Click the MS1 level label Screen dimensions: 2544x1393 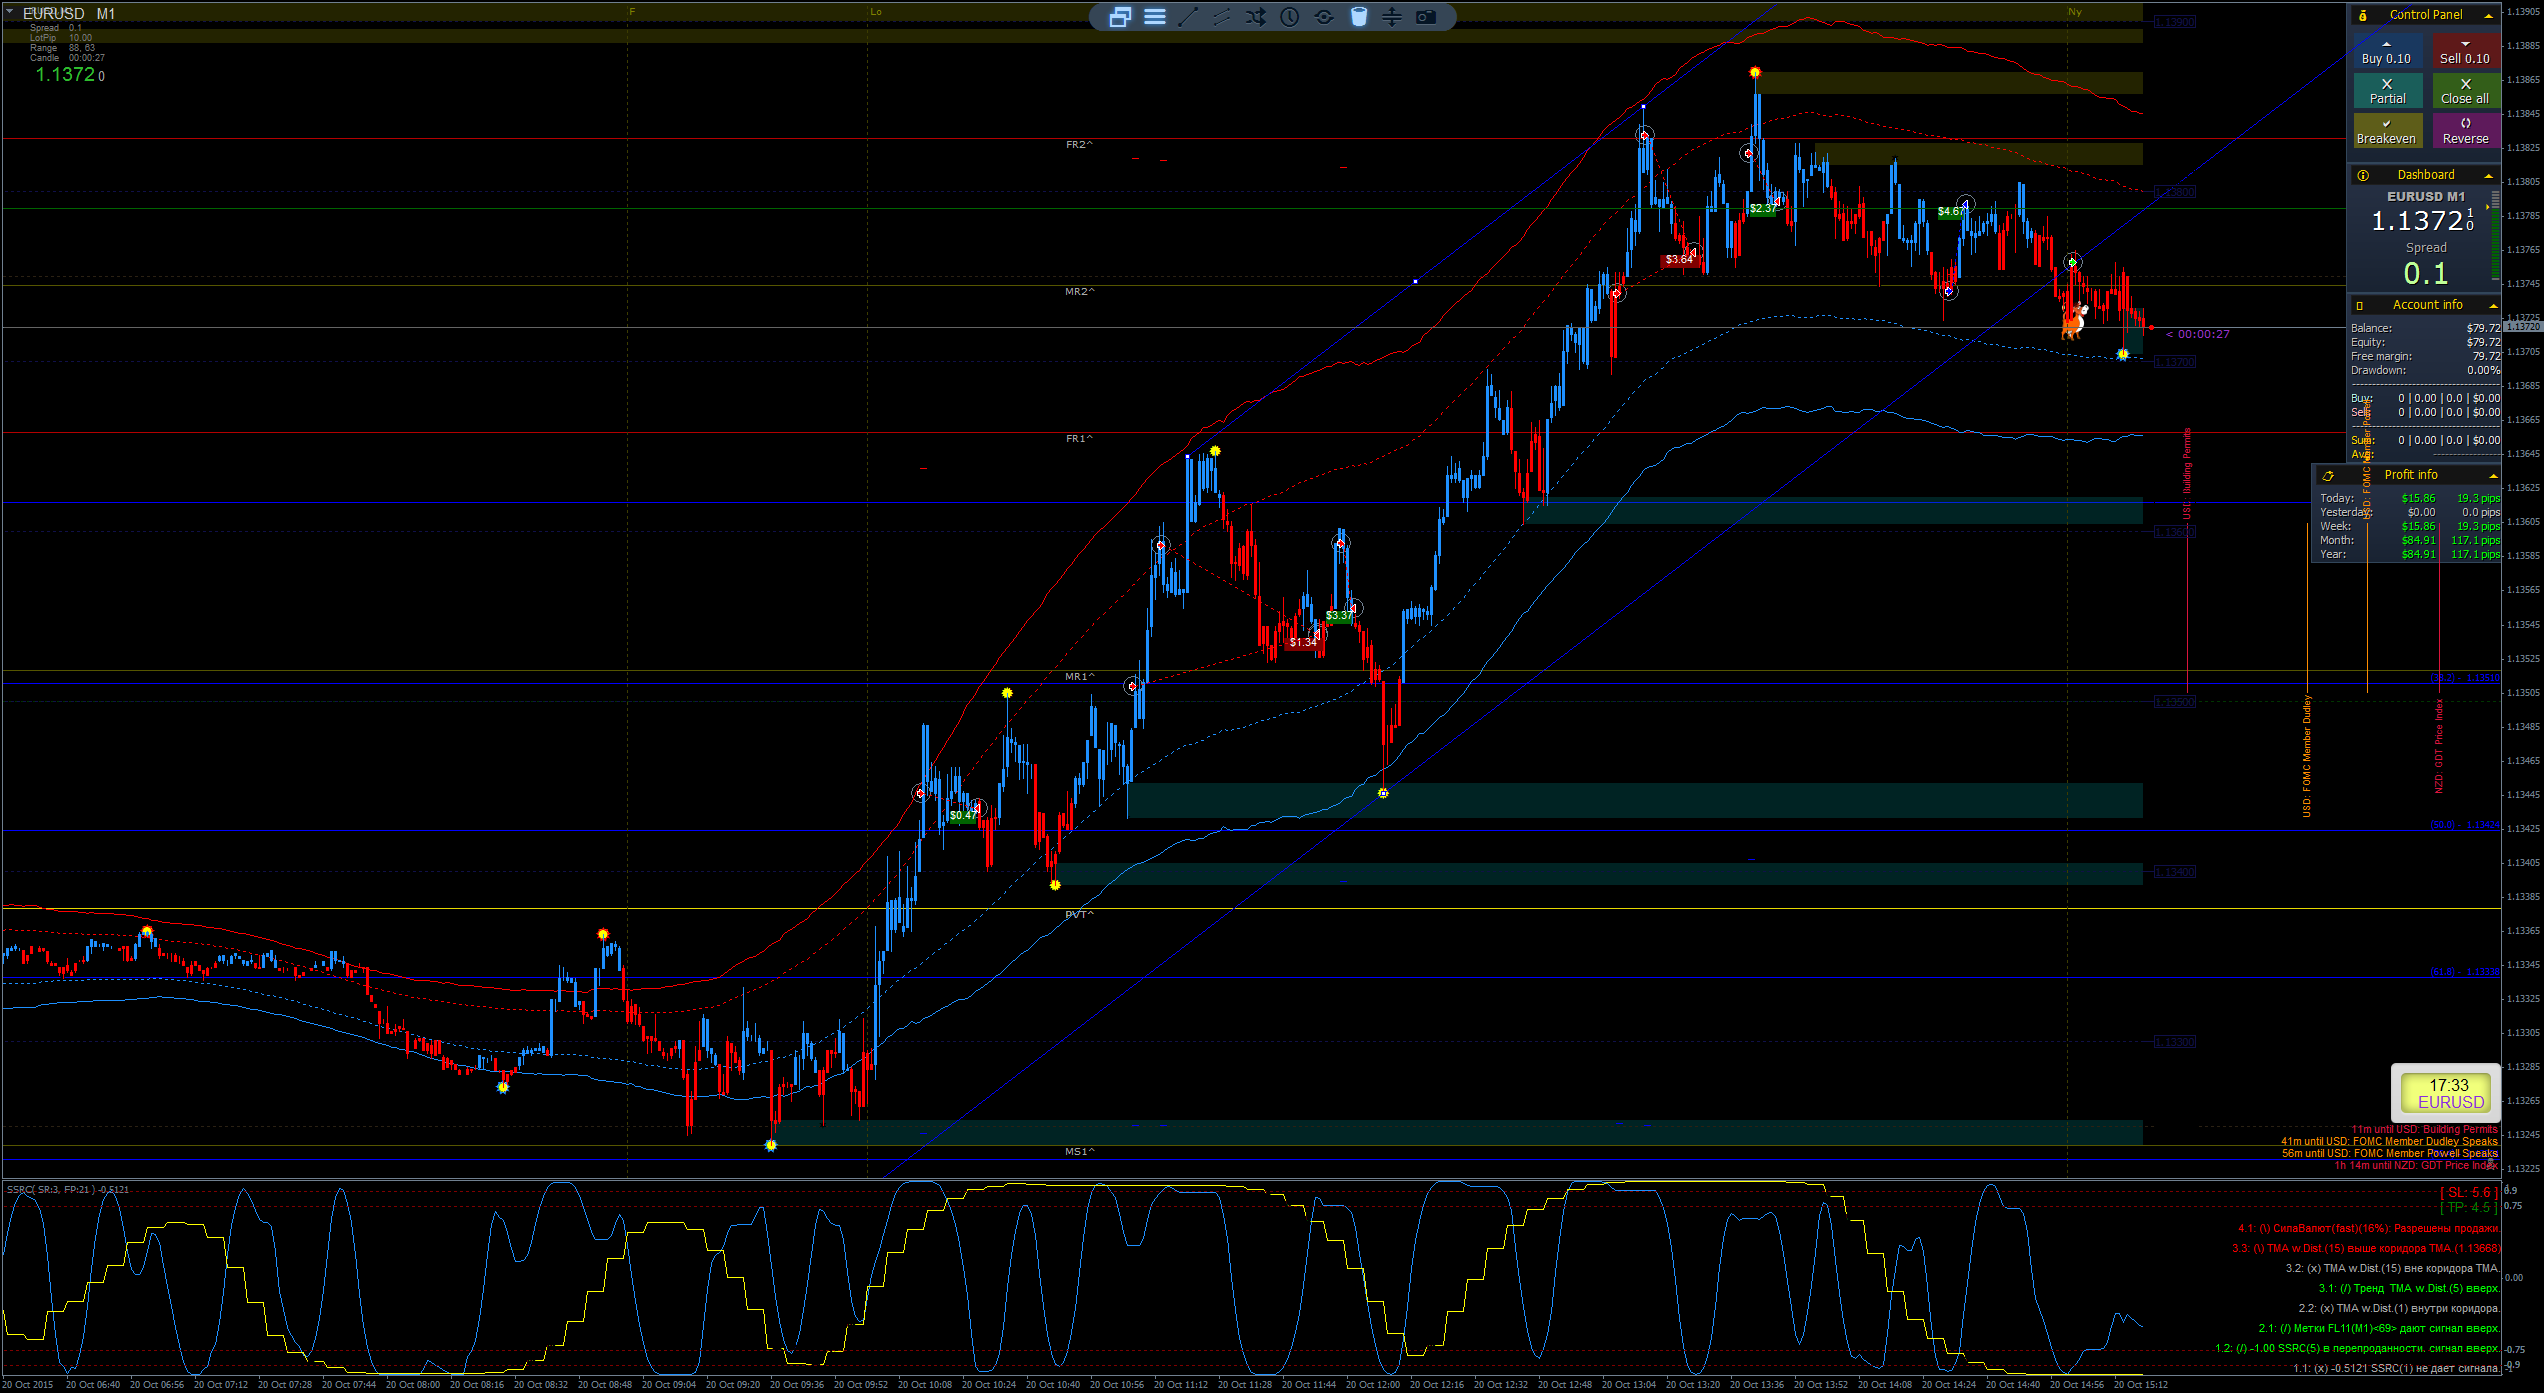click(1079, 1152)
